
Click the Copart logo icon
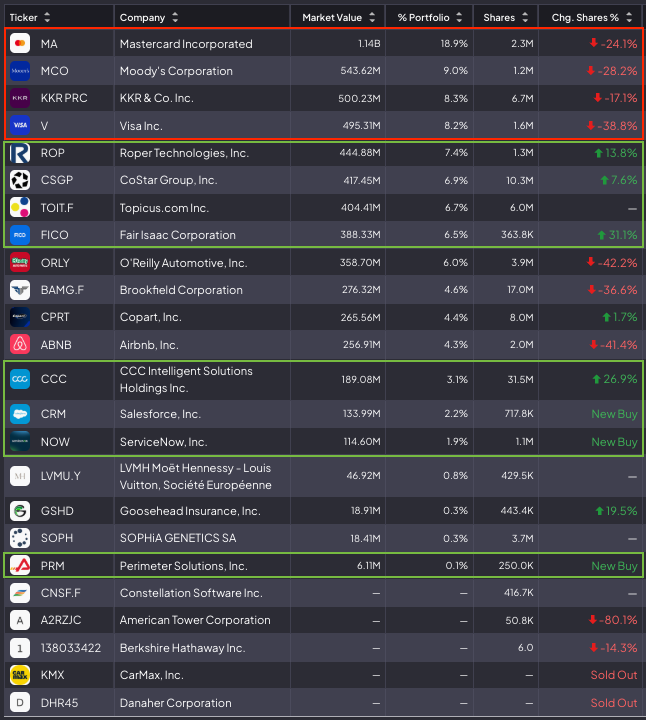point(20,317)
